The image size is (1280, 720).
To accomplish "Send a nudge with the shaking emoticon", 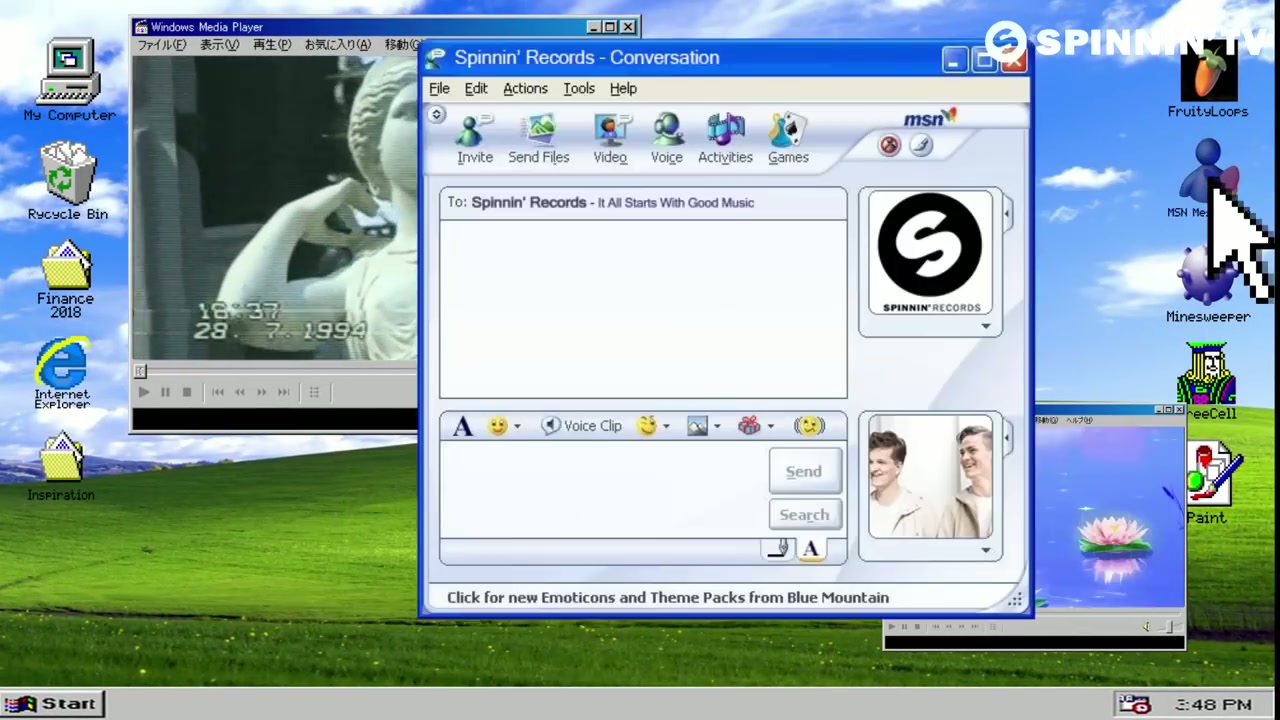I will tap(809, 426).
